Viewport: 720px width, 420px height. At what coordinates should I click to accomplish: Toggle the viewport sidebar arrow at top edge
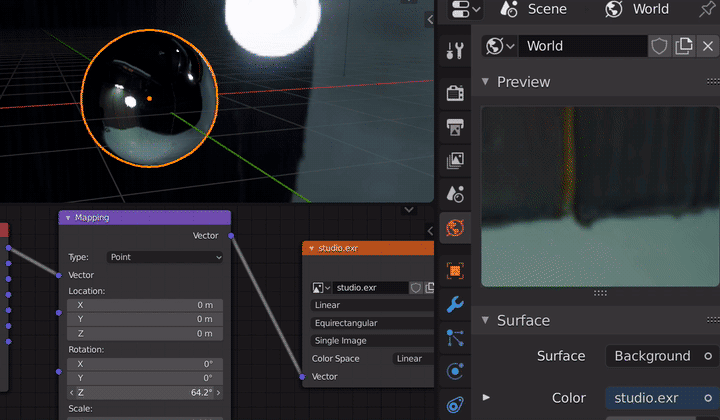click(430, 19)
